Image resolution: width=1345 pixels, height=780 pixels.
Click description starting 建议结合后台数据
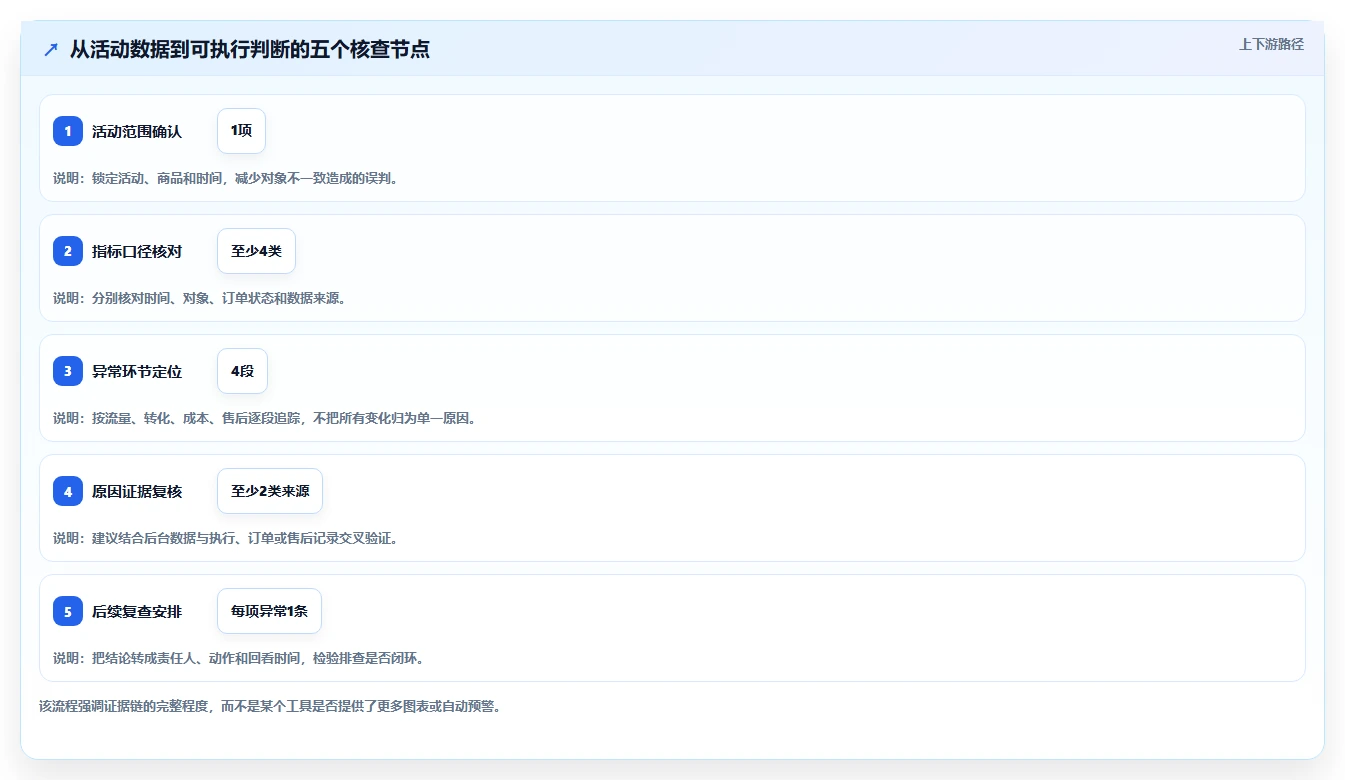[x=225, y=538]
